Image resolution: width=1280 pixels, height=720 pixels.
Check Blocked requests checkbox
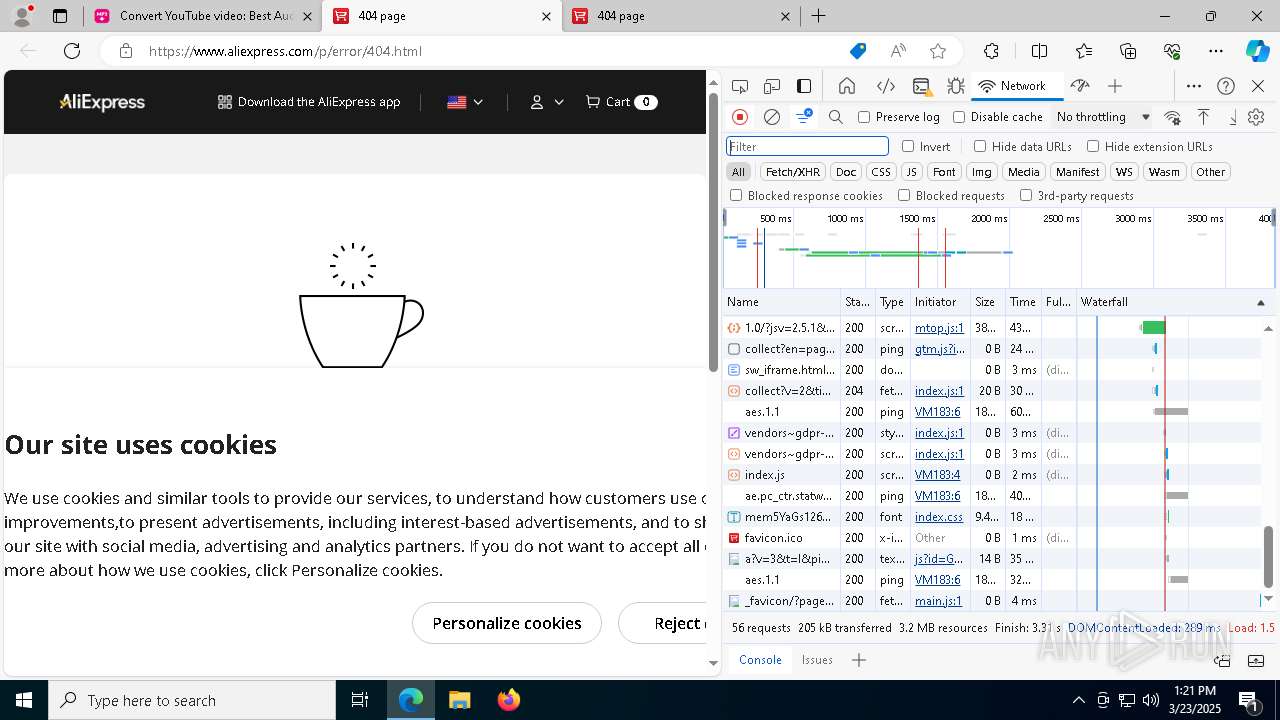point(904,196)
